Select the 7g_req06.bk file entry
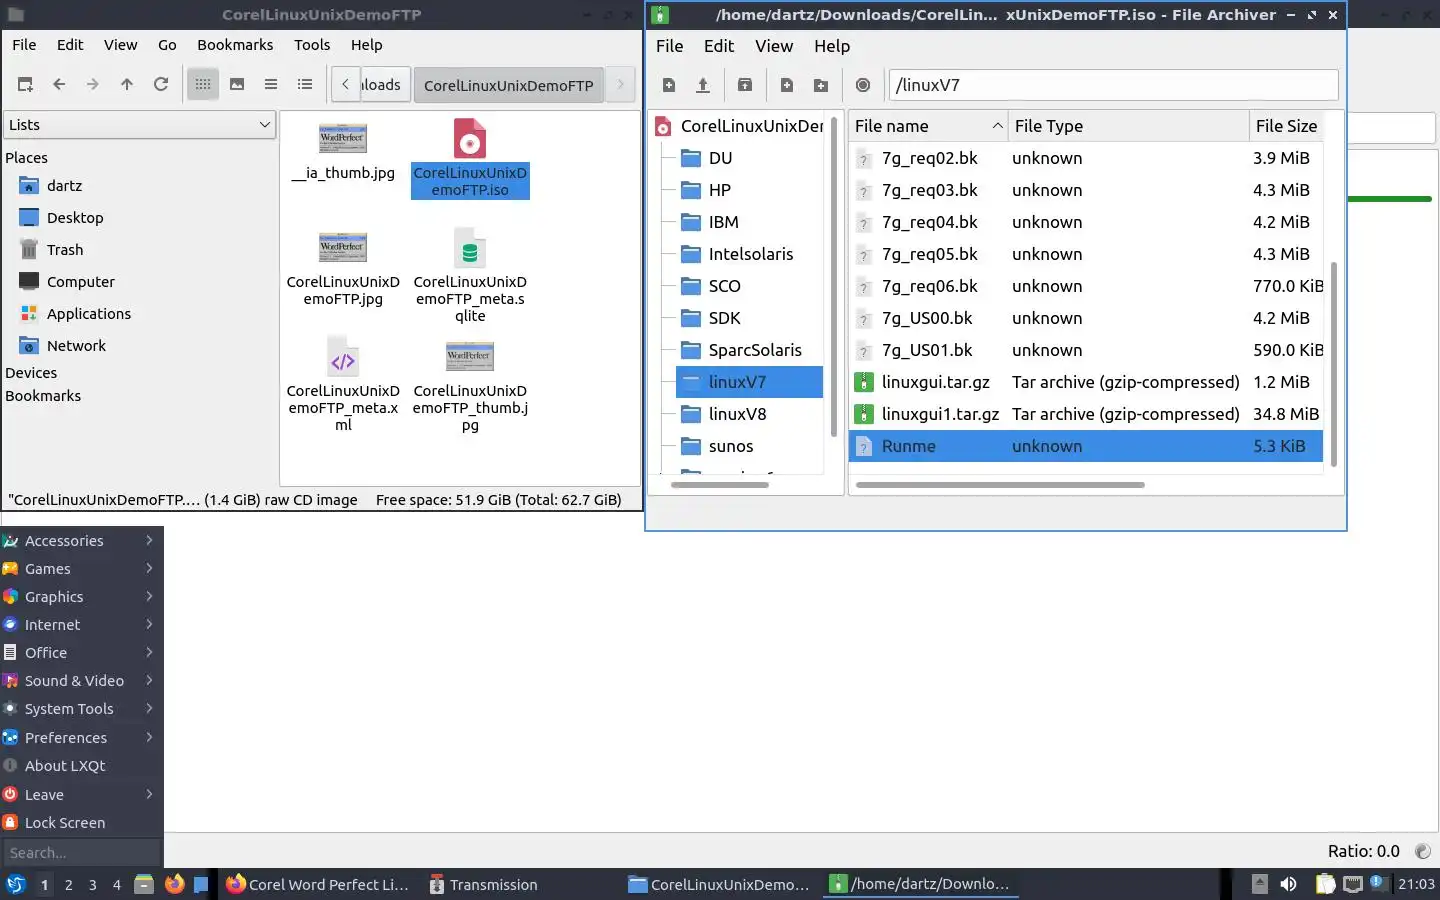 coord(1086,286)
